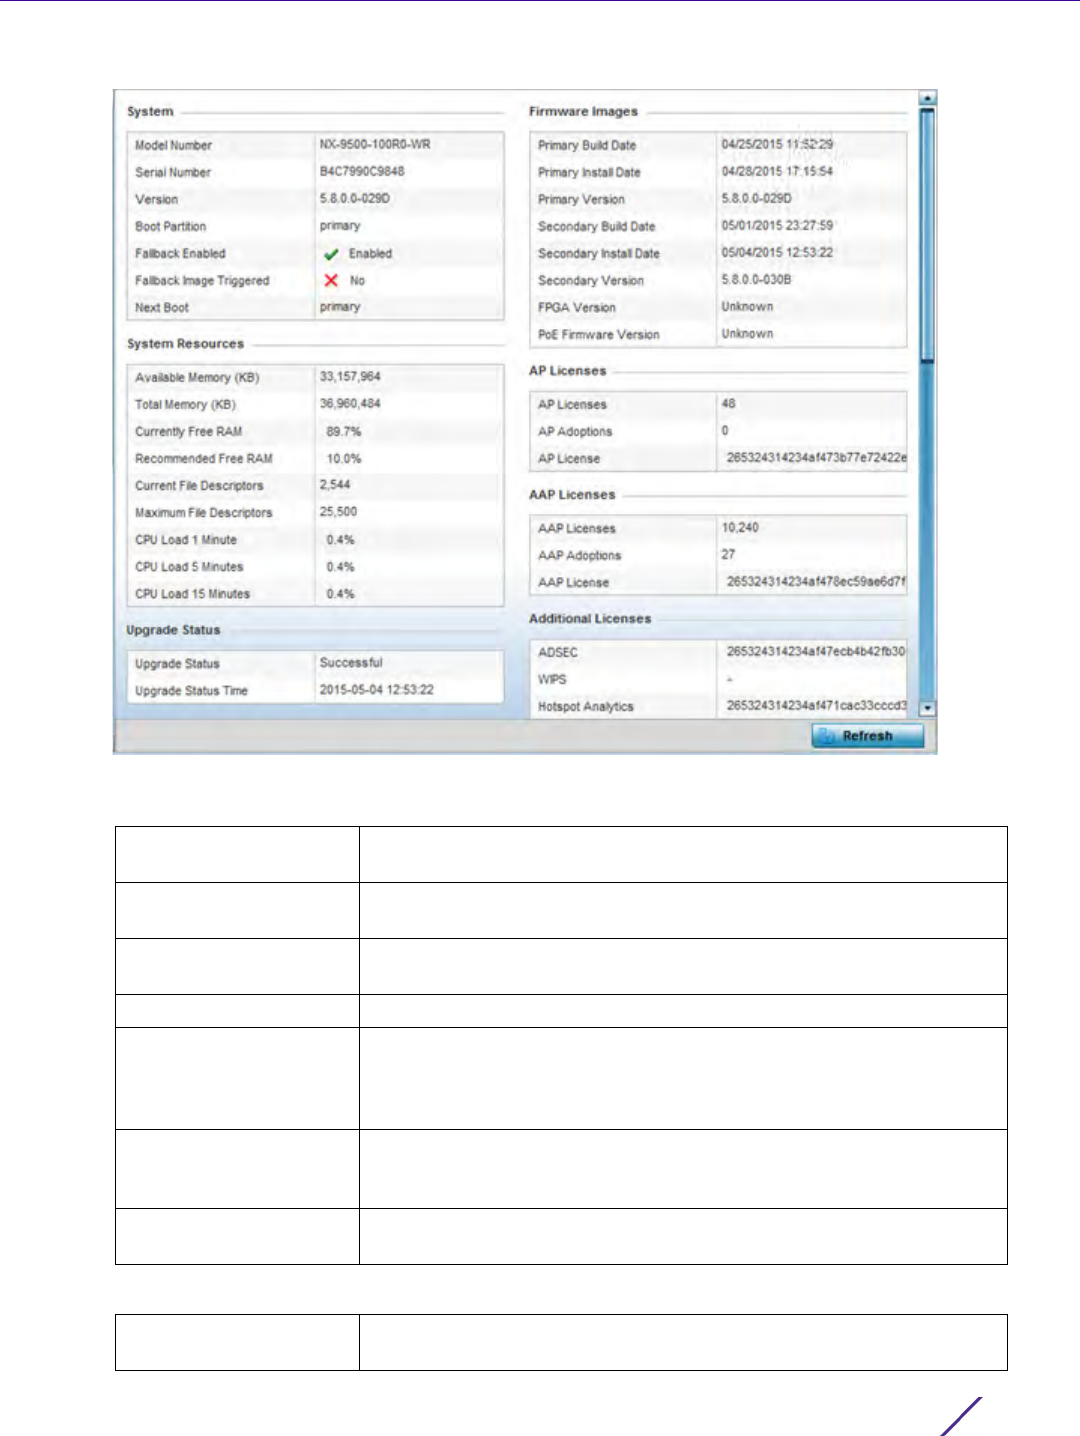Click the vertical scrollbar thumb
The image size is (1080, 1436).
[927, 235]
